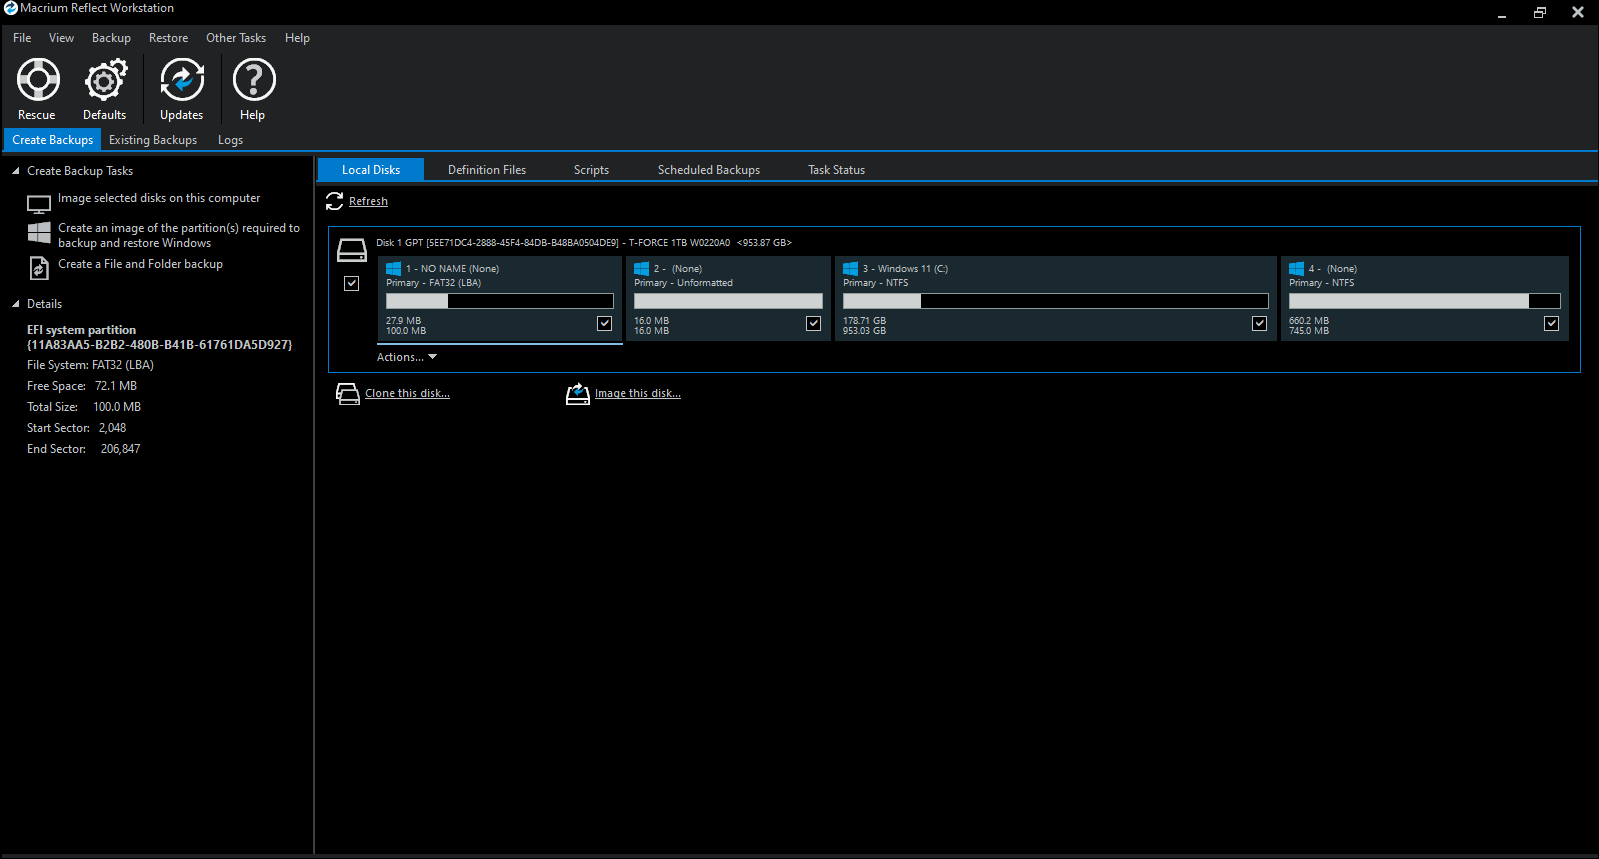Click the Windows flag icon on partition 3 Windows 11

pyautogui.click(x=851, y=269)
